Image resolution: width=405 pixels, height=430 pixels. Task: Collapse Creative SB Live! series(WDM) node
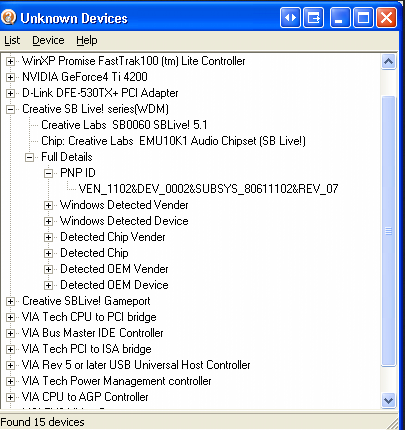coord(10,109)
